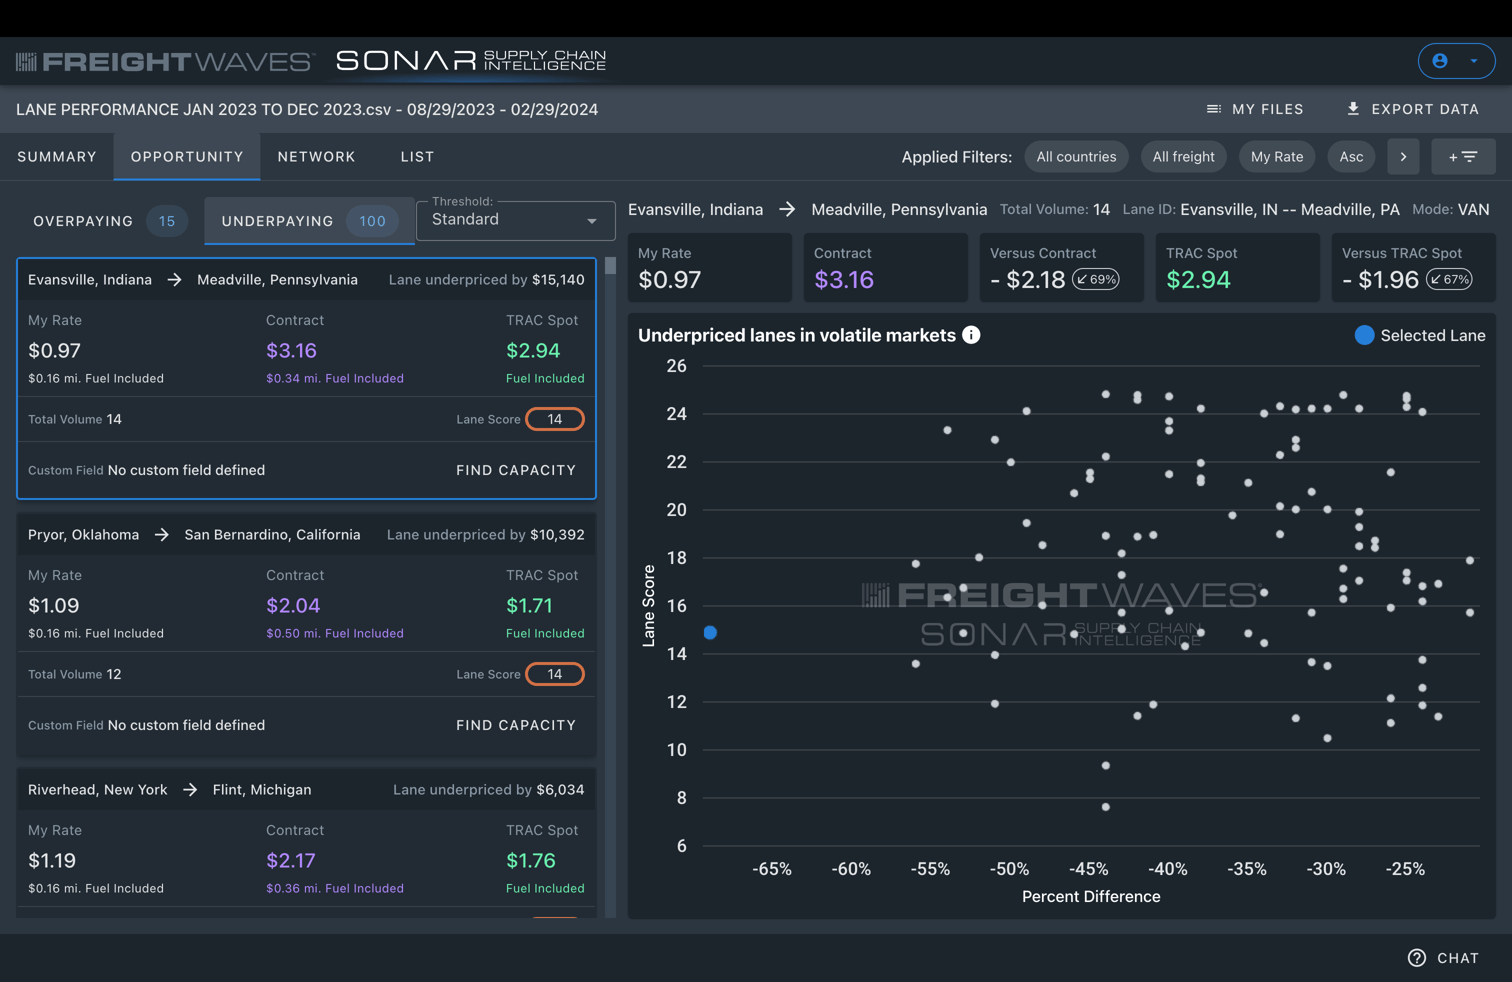Click info icon beside Underpriced lanes chart title
The width and height of the screenshot is (1512, 982).
(x=971, y=335)
